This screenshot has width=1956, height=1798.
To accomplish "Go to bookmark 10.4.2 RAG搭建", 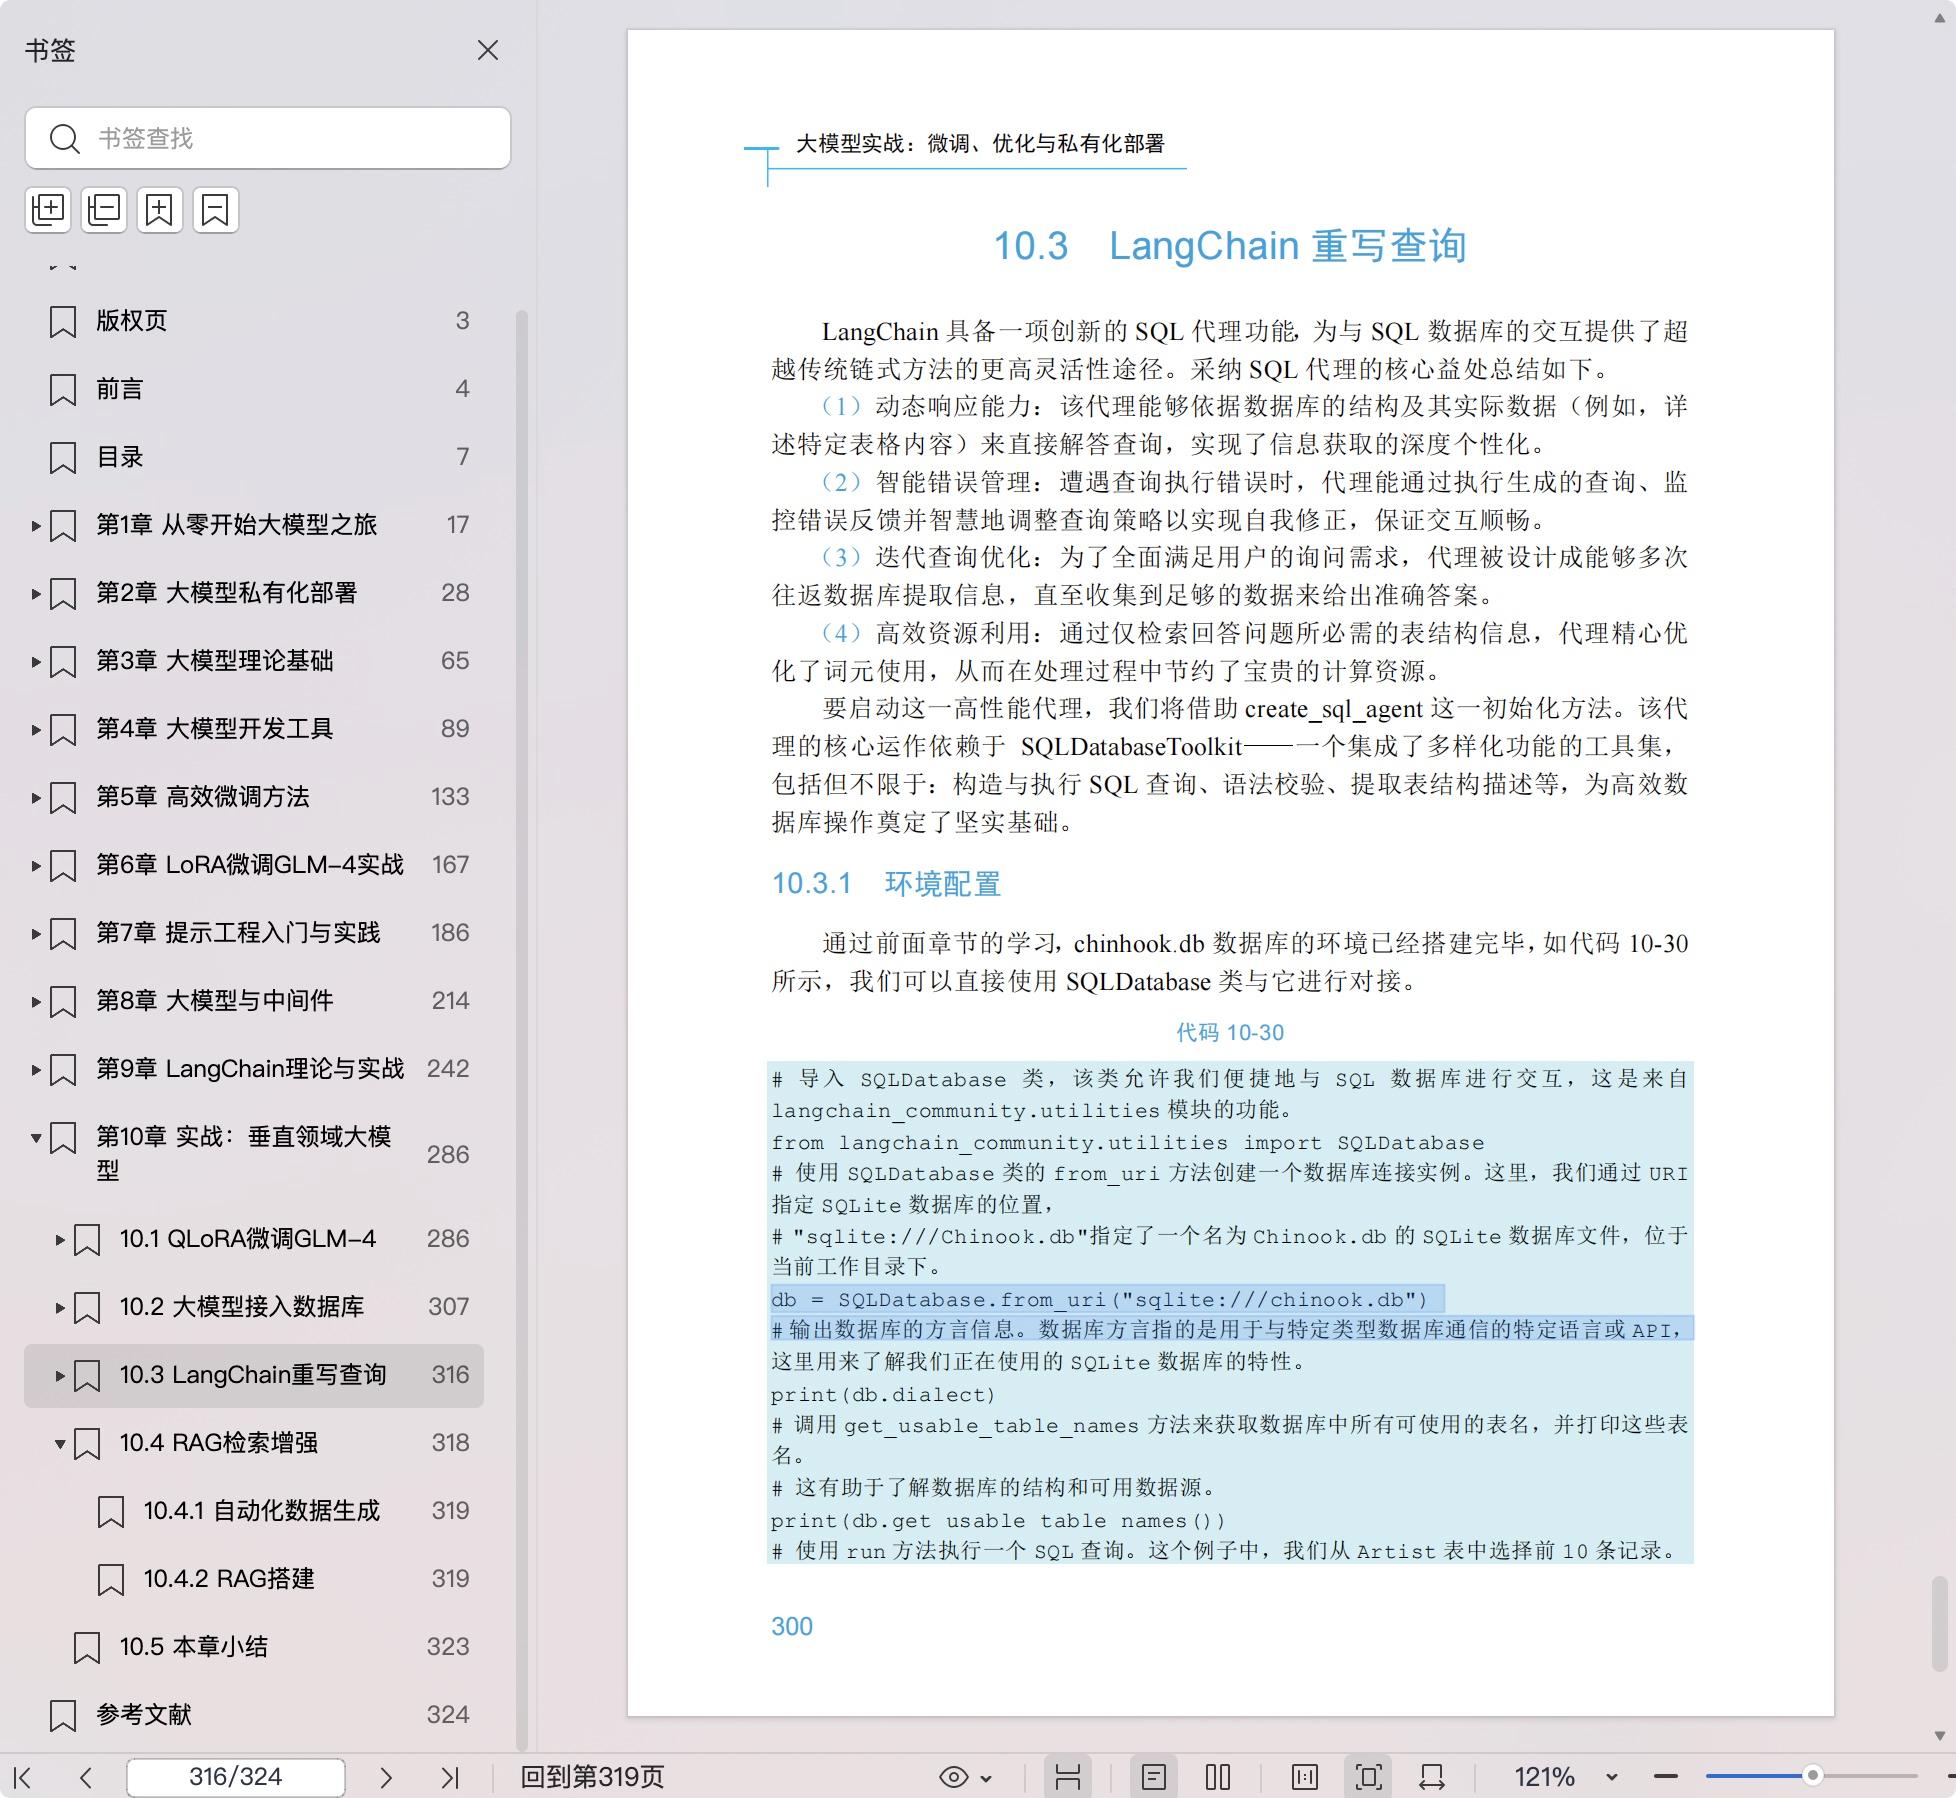I will (229, 1579).
